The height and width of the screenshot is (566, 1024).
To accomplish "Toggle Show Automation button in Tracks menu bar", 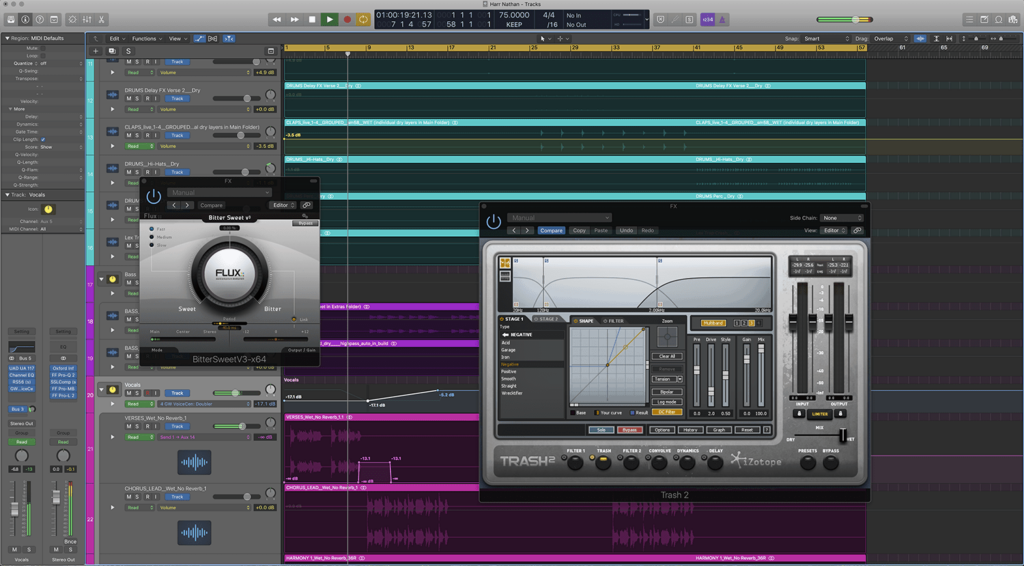I will [200, 39].
